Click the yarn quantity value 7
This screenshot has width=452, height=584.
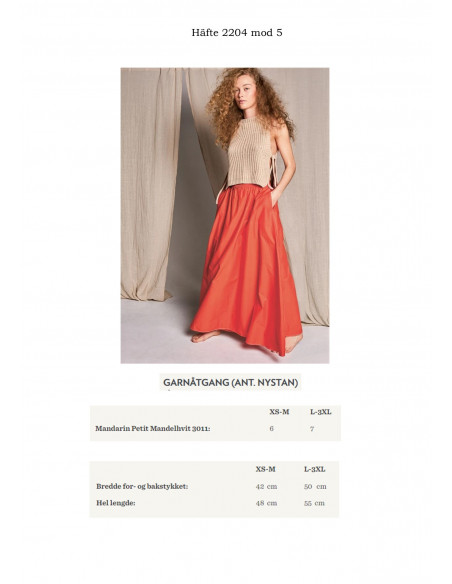(312, 429)
